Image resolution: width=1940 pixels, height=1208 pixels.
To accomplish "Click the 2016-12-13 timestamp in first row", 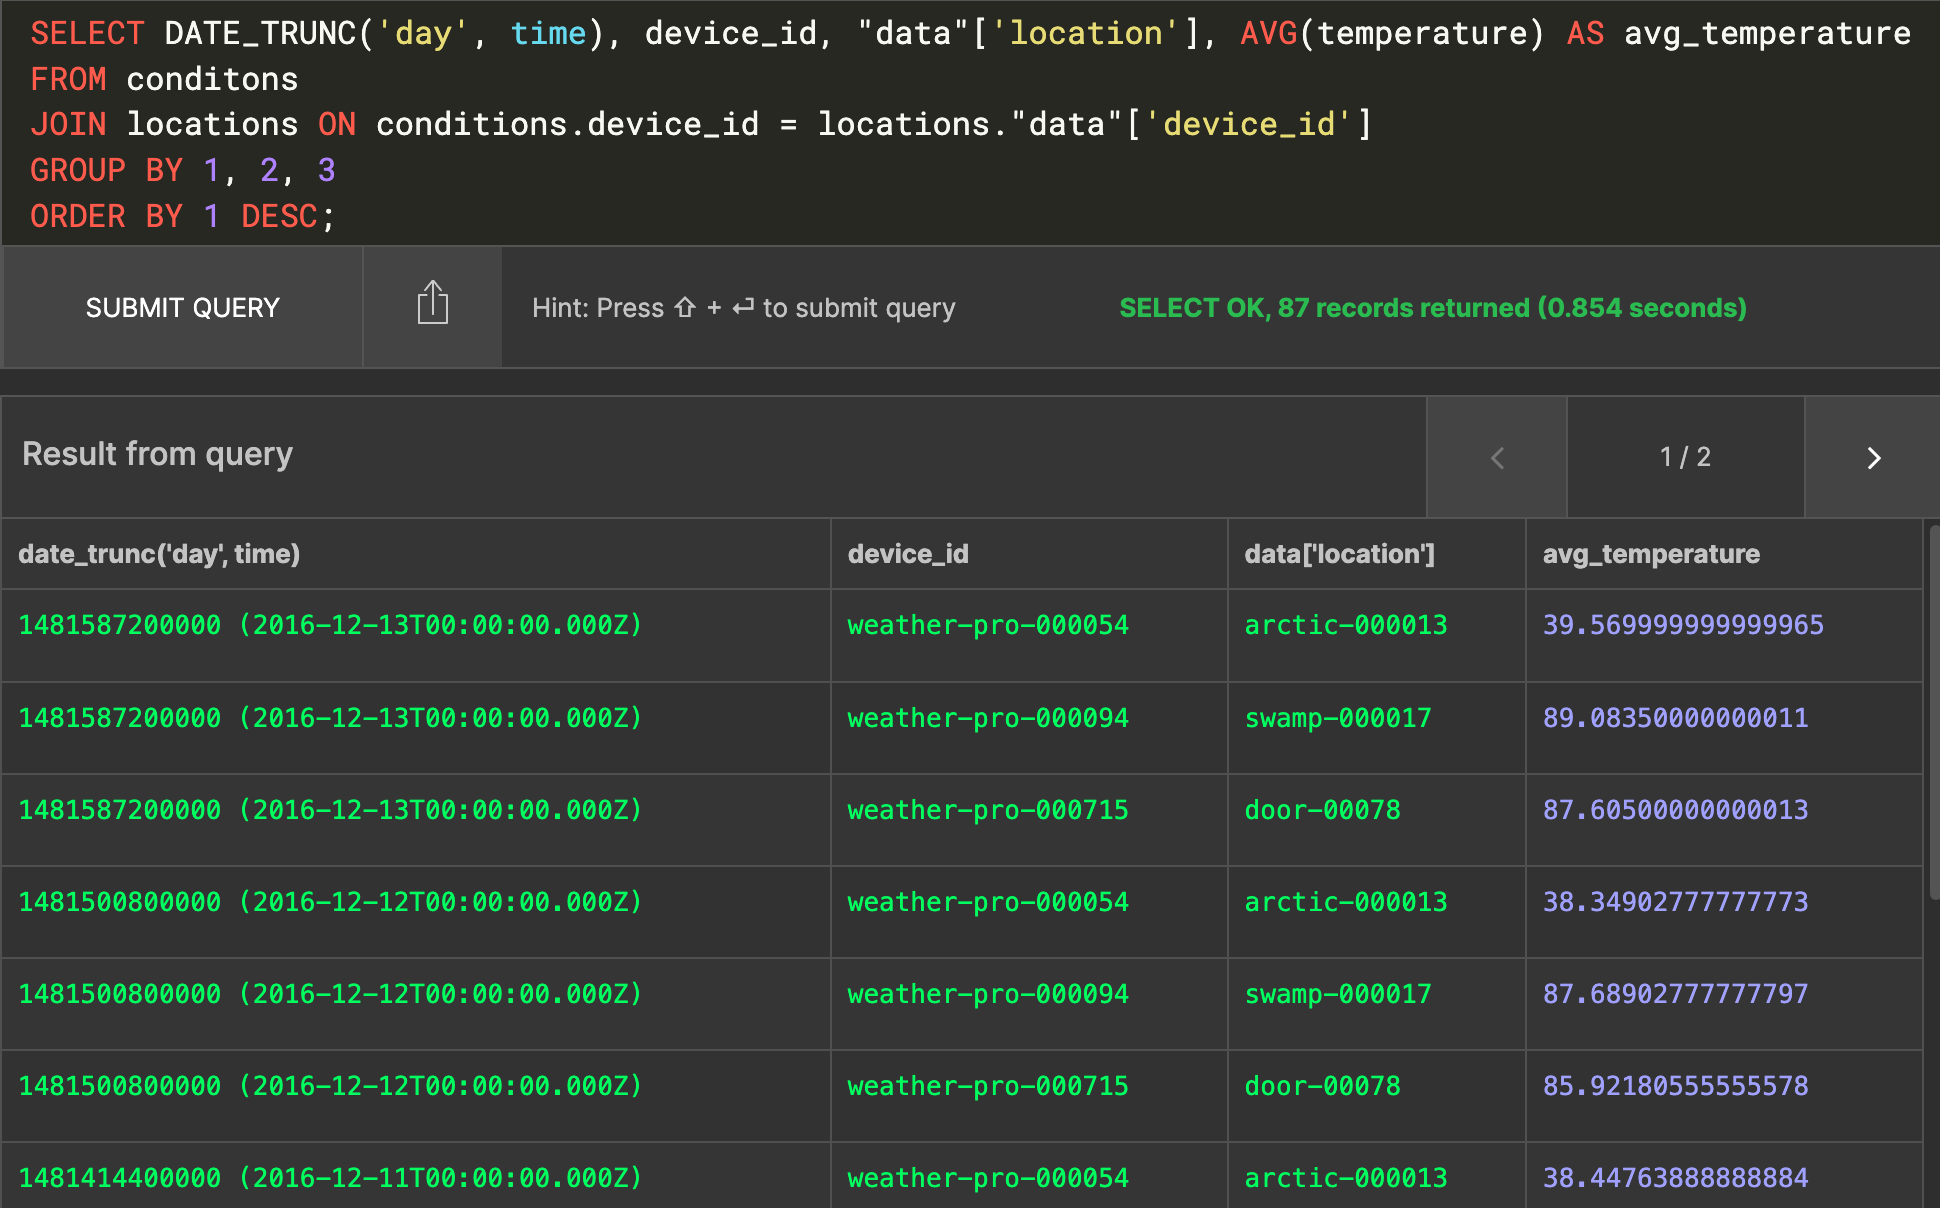I will 330,624.
